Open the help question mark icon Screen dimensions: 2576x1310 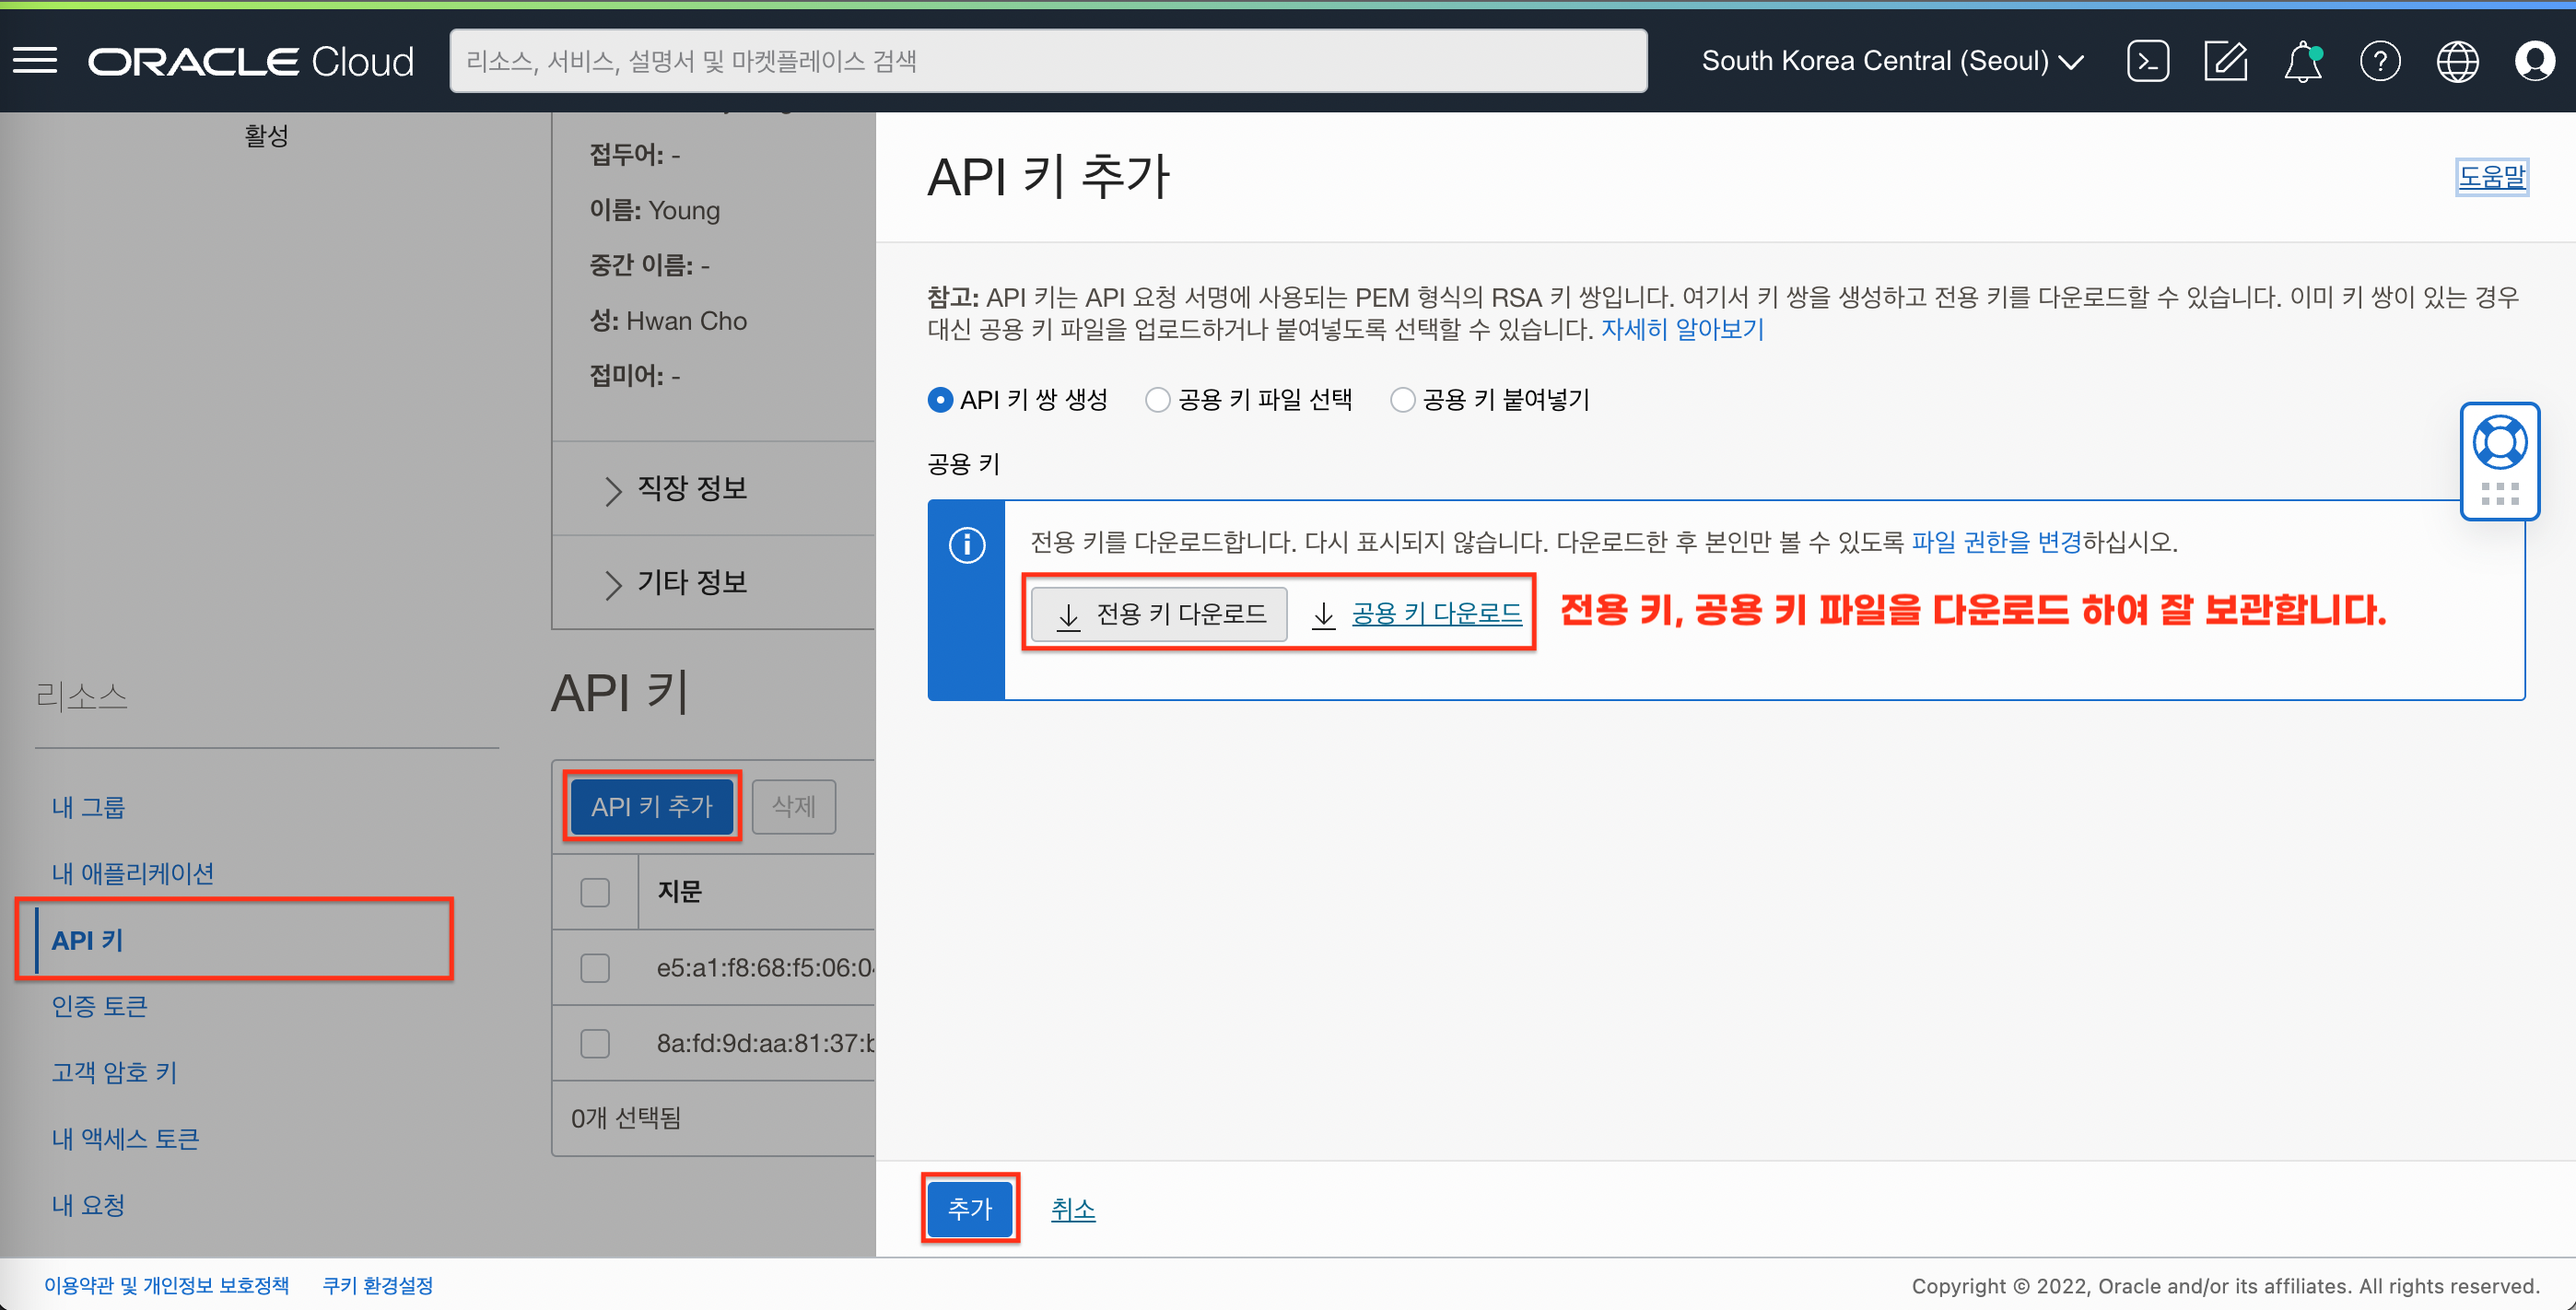2380,61
